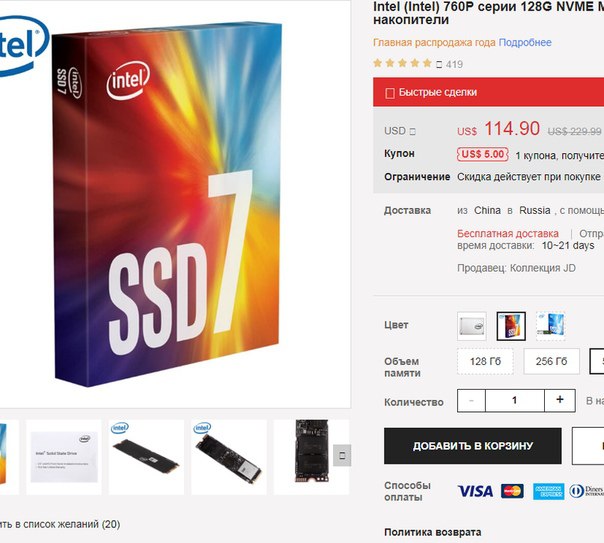This screenshot has height=543, width=604.
Task: Choose the blue Intel box color swatch
Action: pyautogui.click(x=550, y=326)
